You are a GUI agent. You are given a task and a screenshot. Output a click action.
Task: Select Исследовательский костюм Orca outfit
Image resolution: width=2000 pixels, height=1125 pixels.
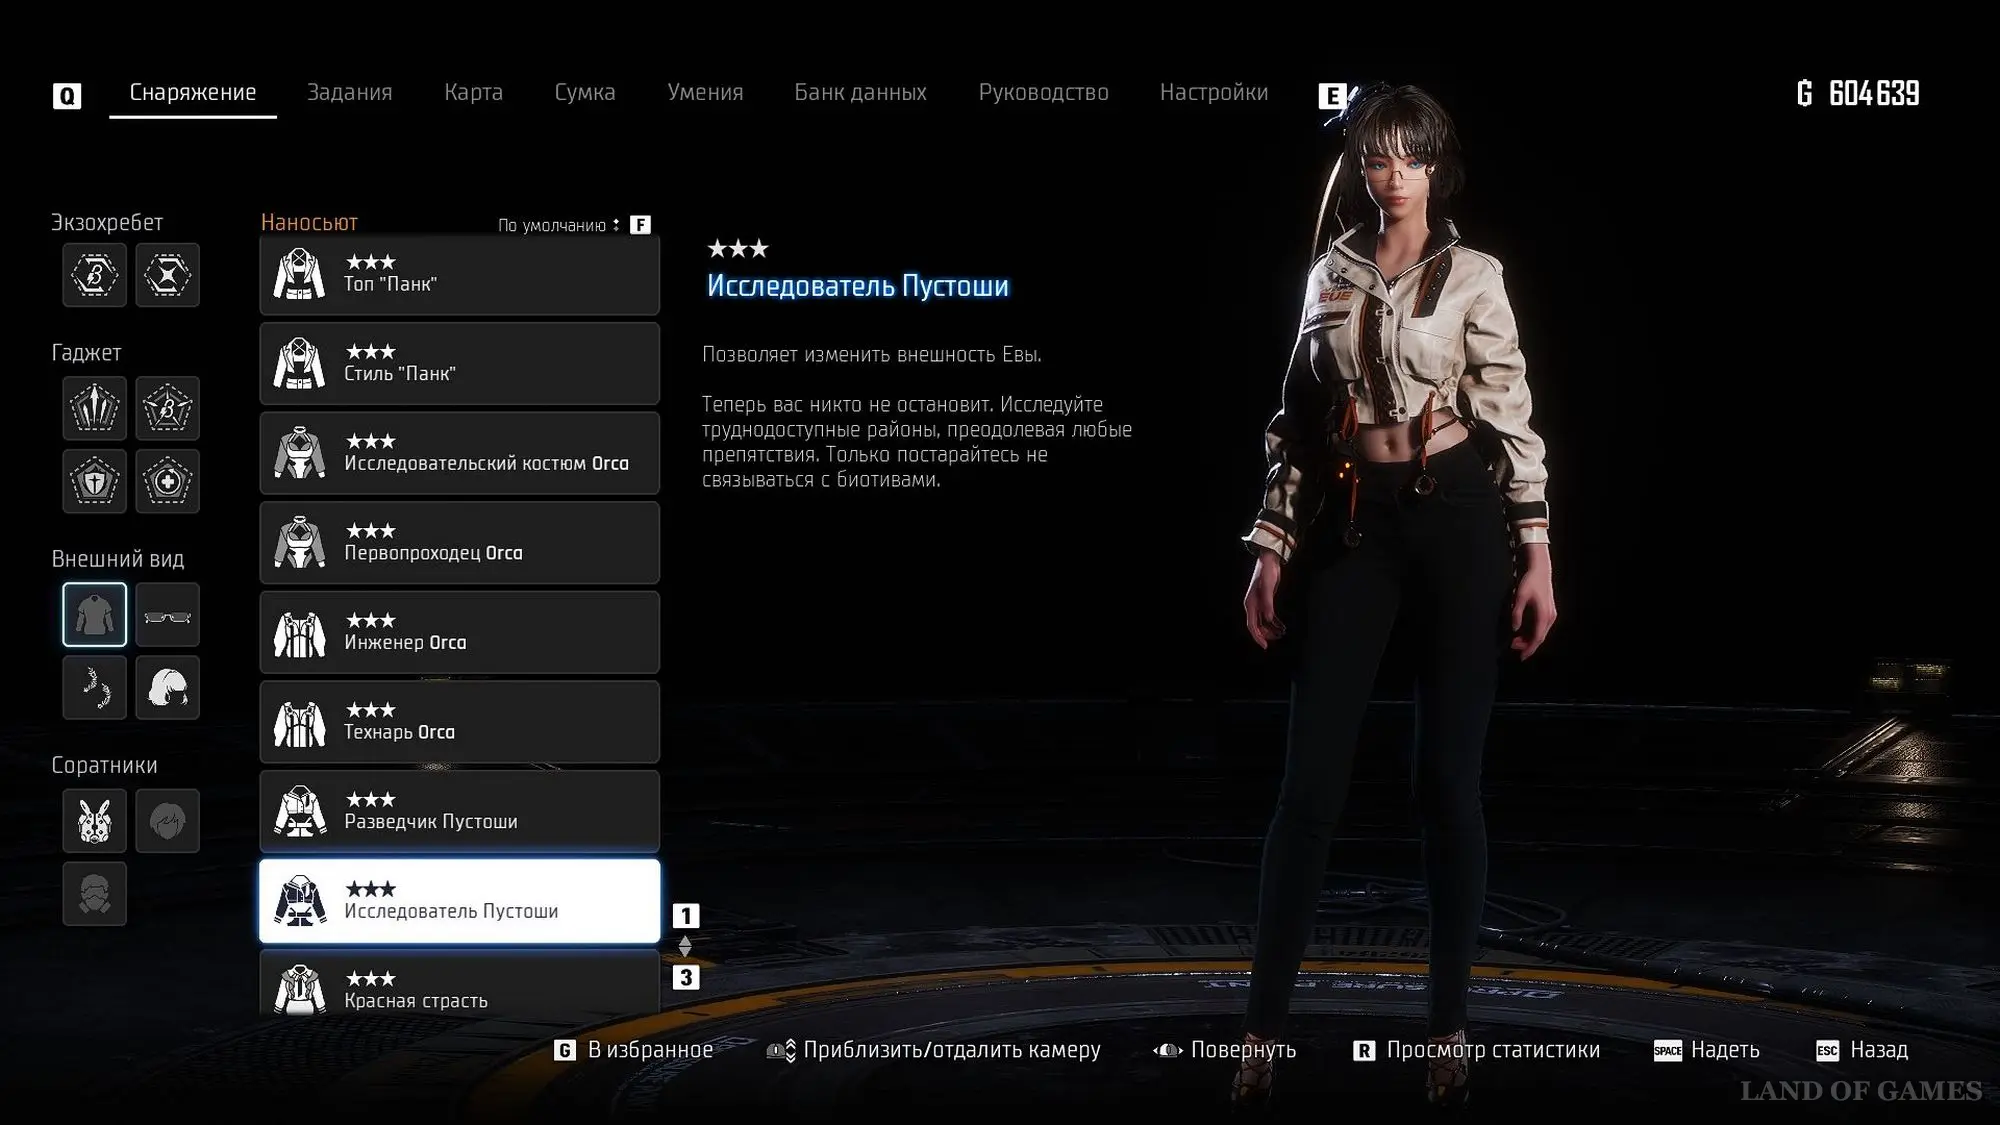[460, 453]
